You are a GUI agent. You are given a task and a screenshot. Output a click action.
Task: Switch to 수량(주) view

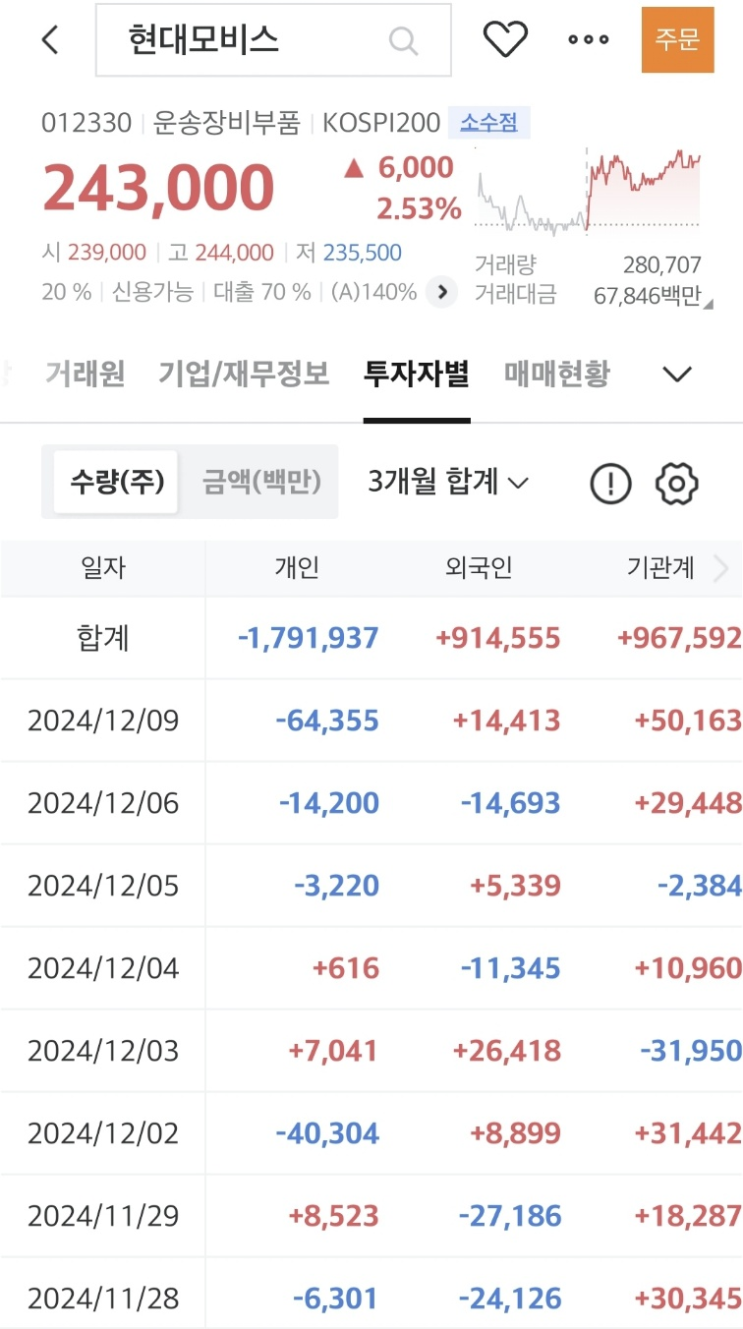pyautogui.click(x=116, y=482)
